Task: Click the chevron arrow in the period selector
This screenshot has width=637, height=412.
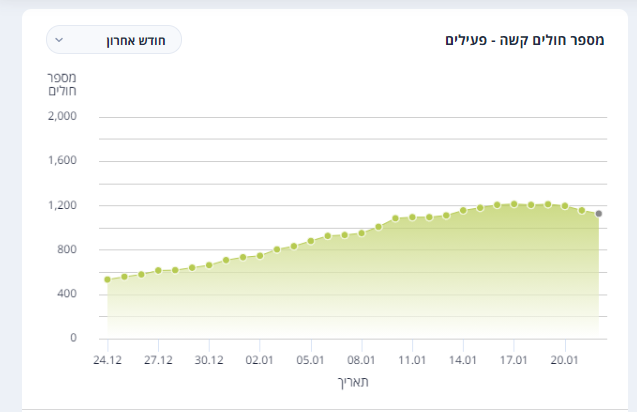Action: (x=59, y=40)
